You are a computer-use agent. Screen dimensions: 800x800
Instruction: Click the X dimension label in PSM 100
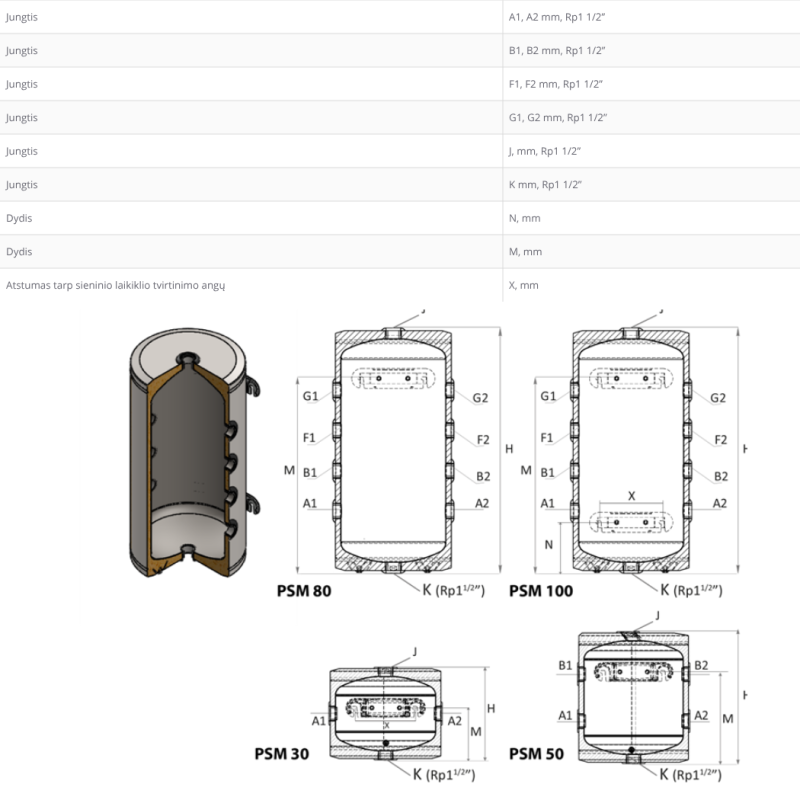click(x=632, y=496)
